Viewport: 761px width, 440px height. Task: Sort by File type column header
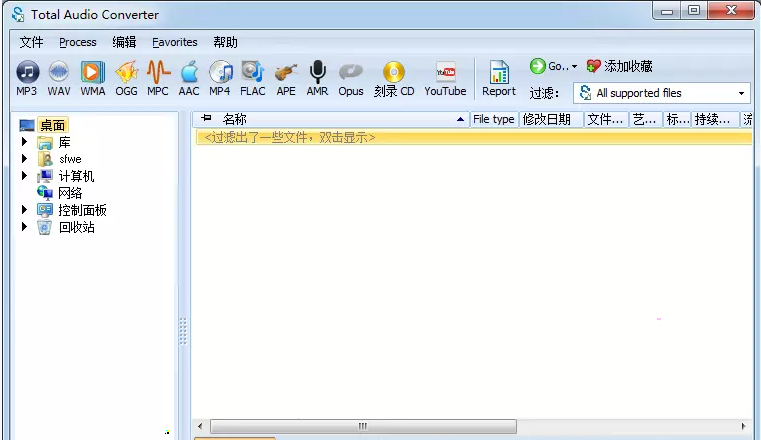[x=494, y=119]
